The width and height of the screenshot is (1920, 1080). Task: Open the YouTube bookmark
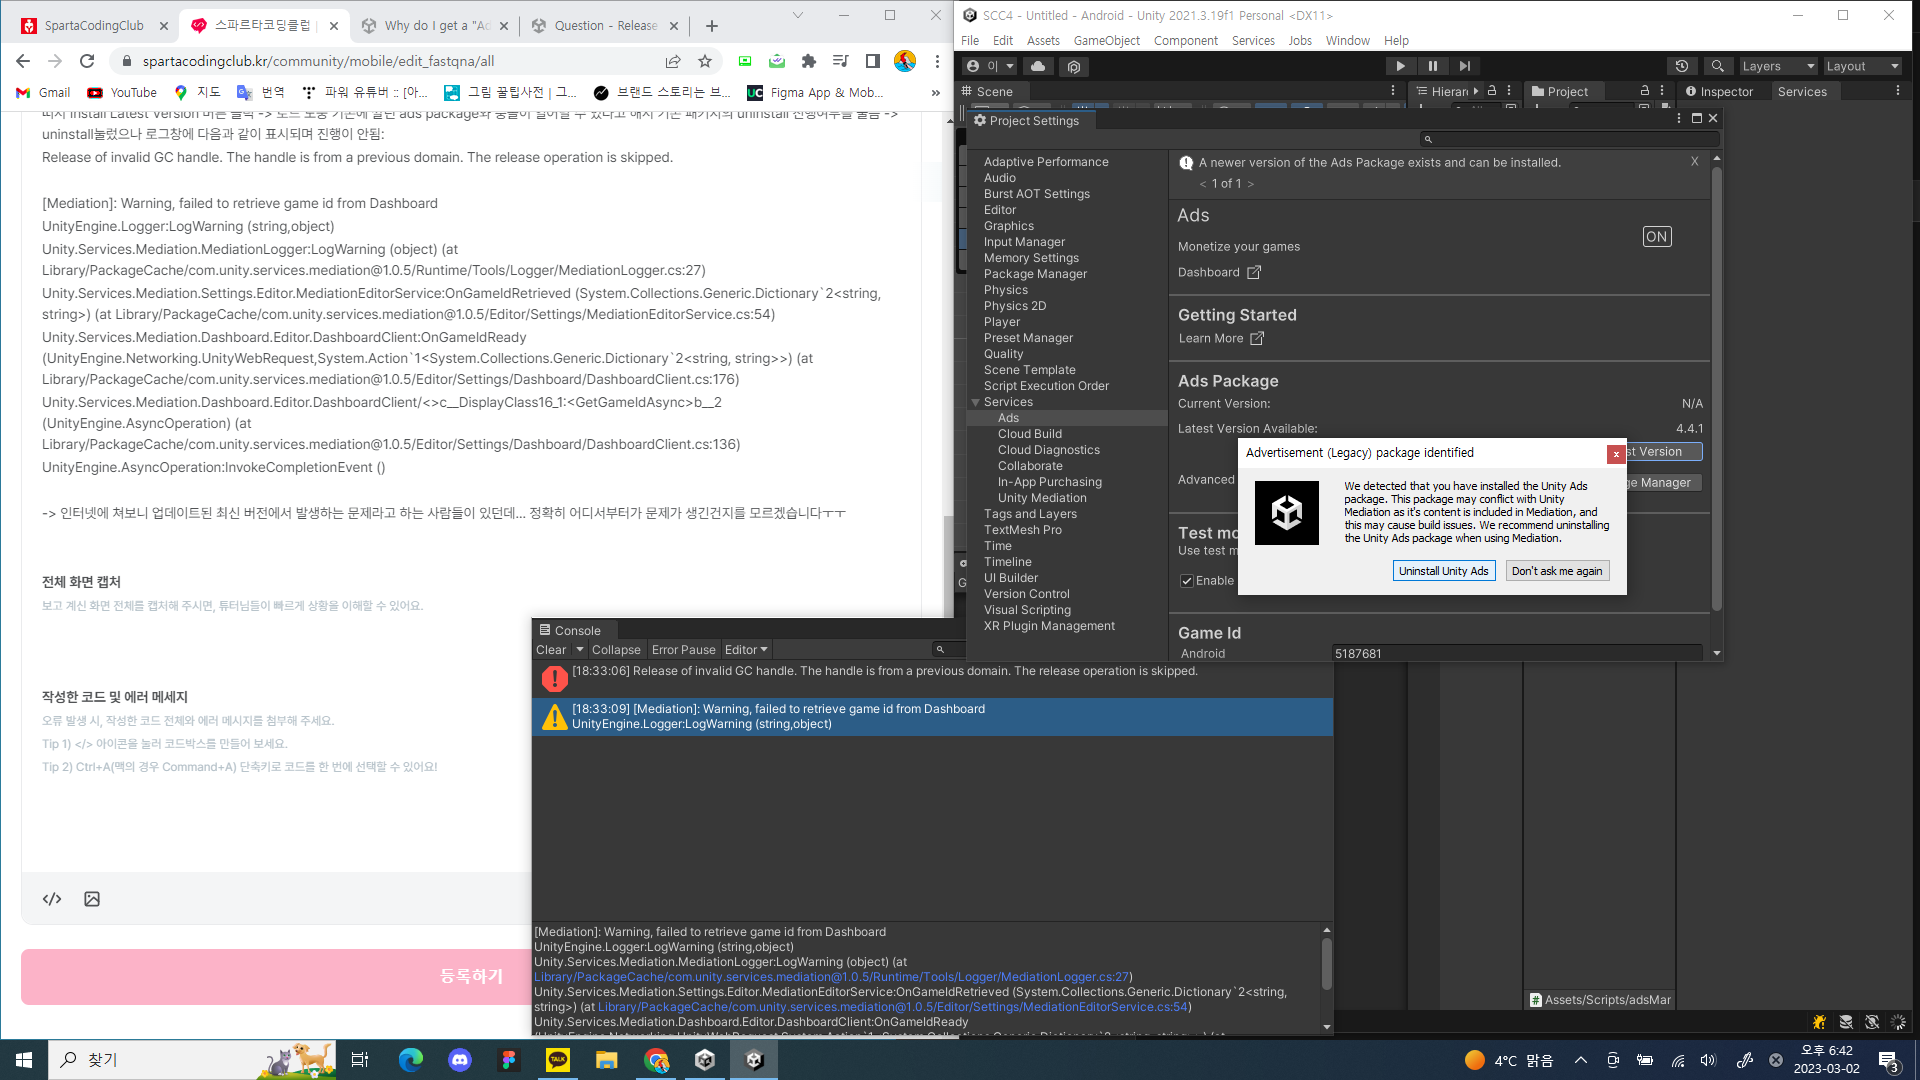click(x=122, y=93)
